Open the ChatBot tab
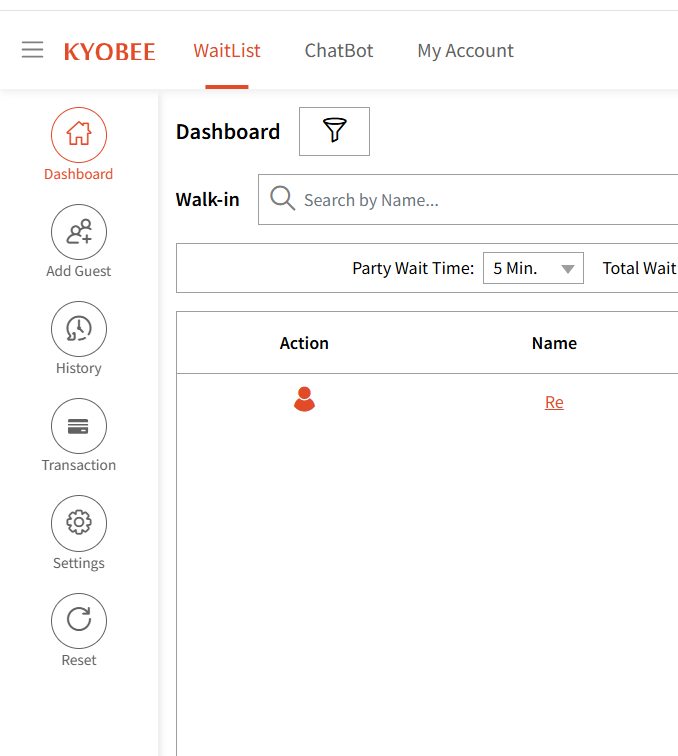The image size is (678, 756). tap(339, 51)
